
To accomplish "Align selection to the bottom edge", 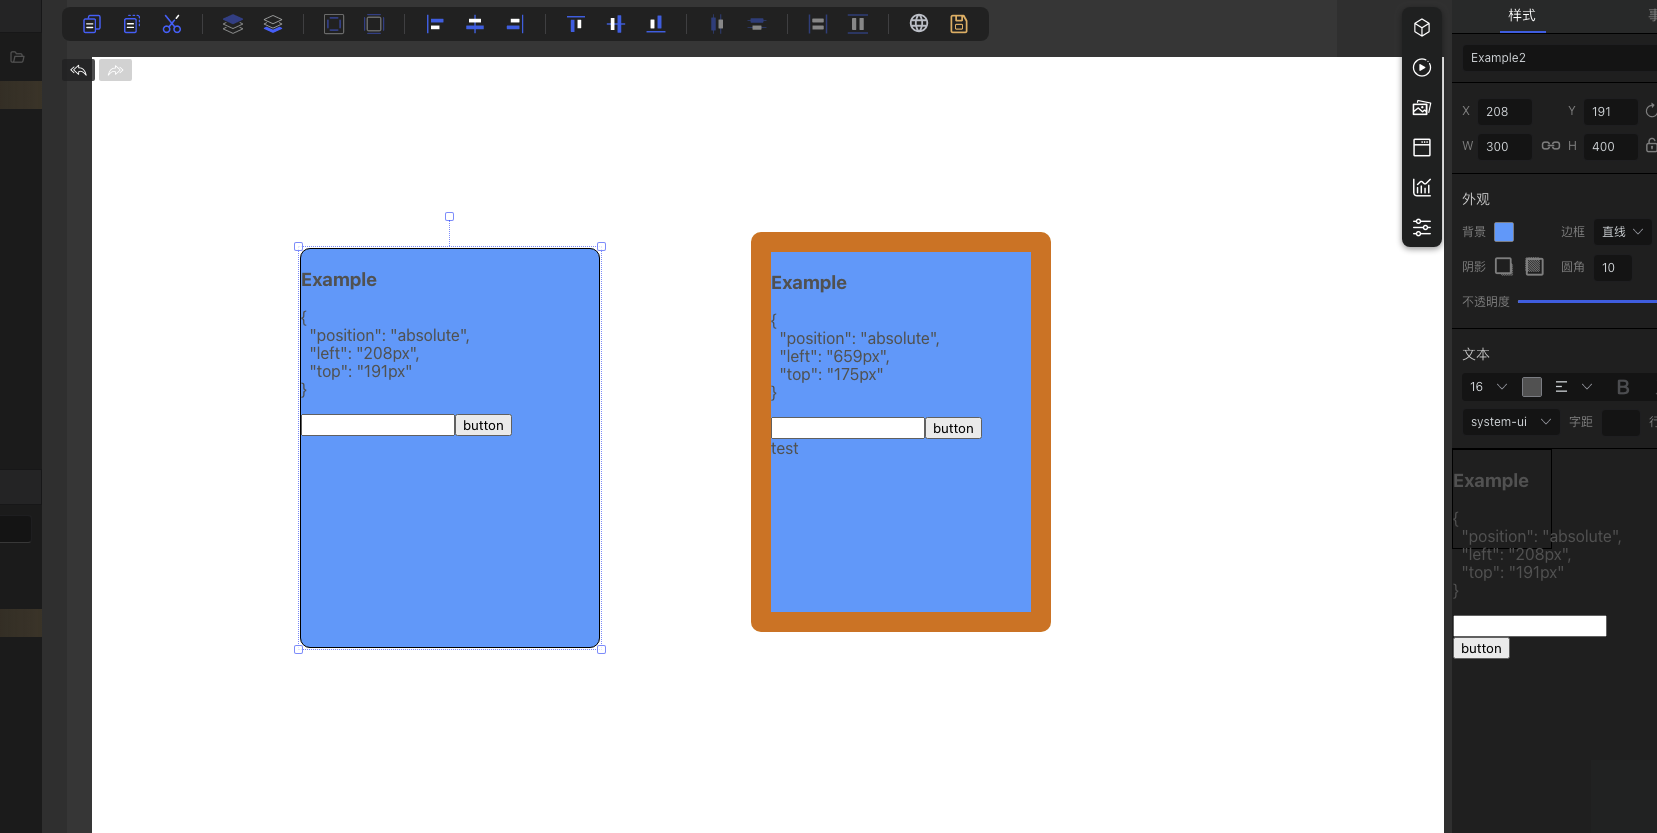I will coord(656,24).
